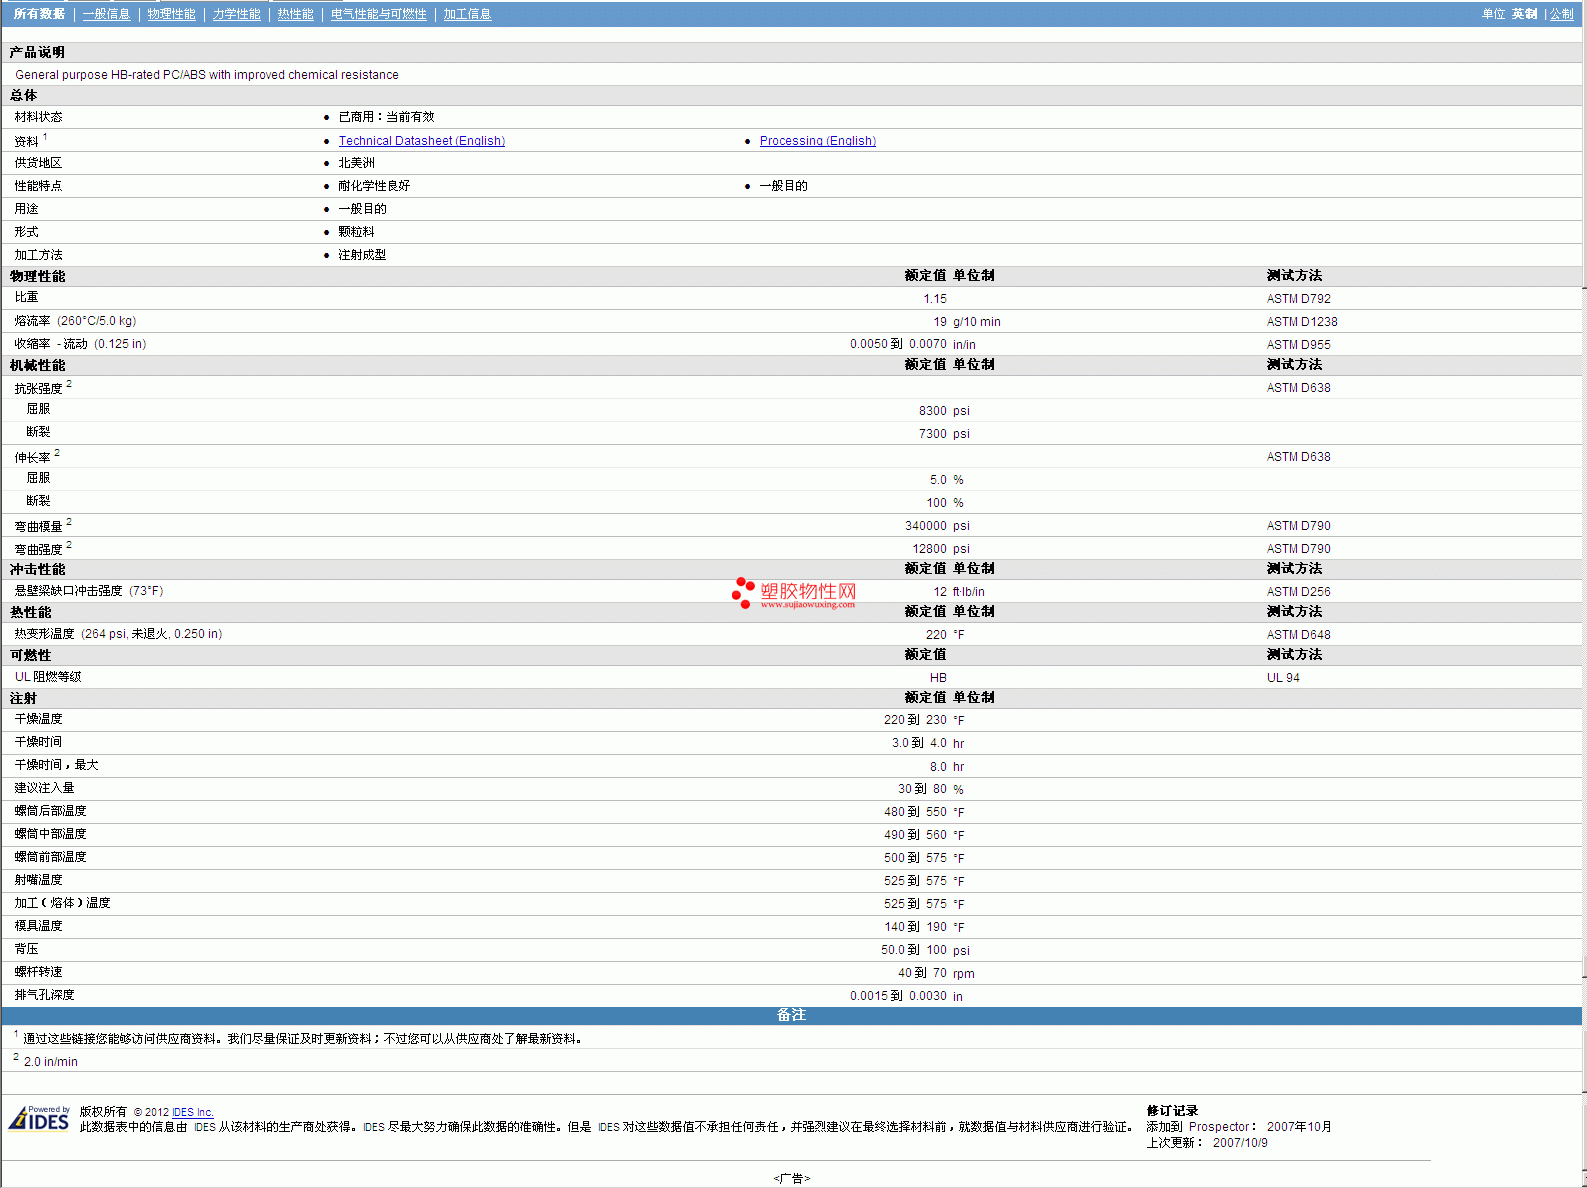Click the 广告 label at bottom
1587x1188 pixels.
[791, 1178]
